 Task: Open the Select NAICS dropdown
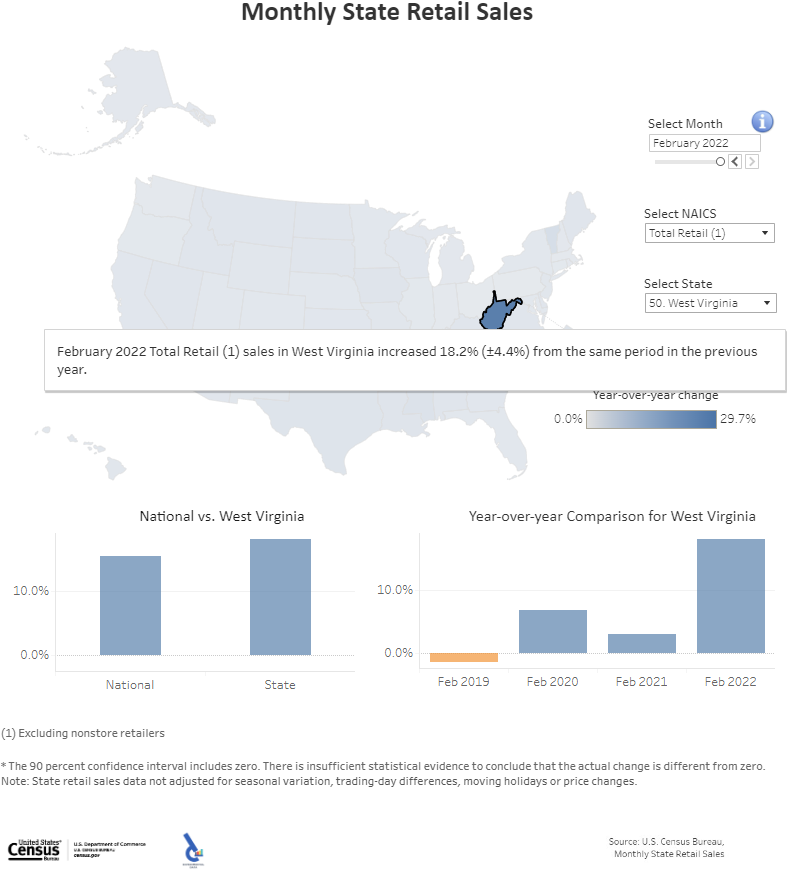coord(709,232)
